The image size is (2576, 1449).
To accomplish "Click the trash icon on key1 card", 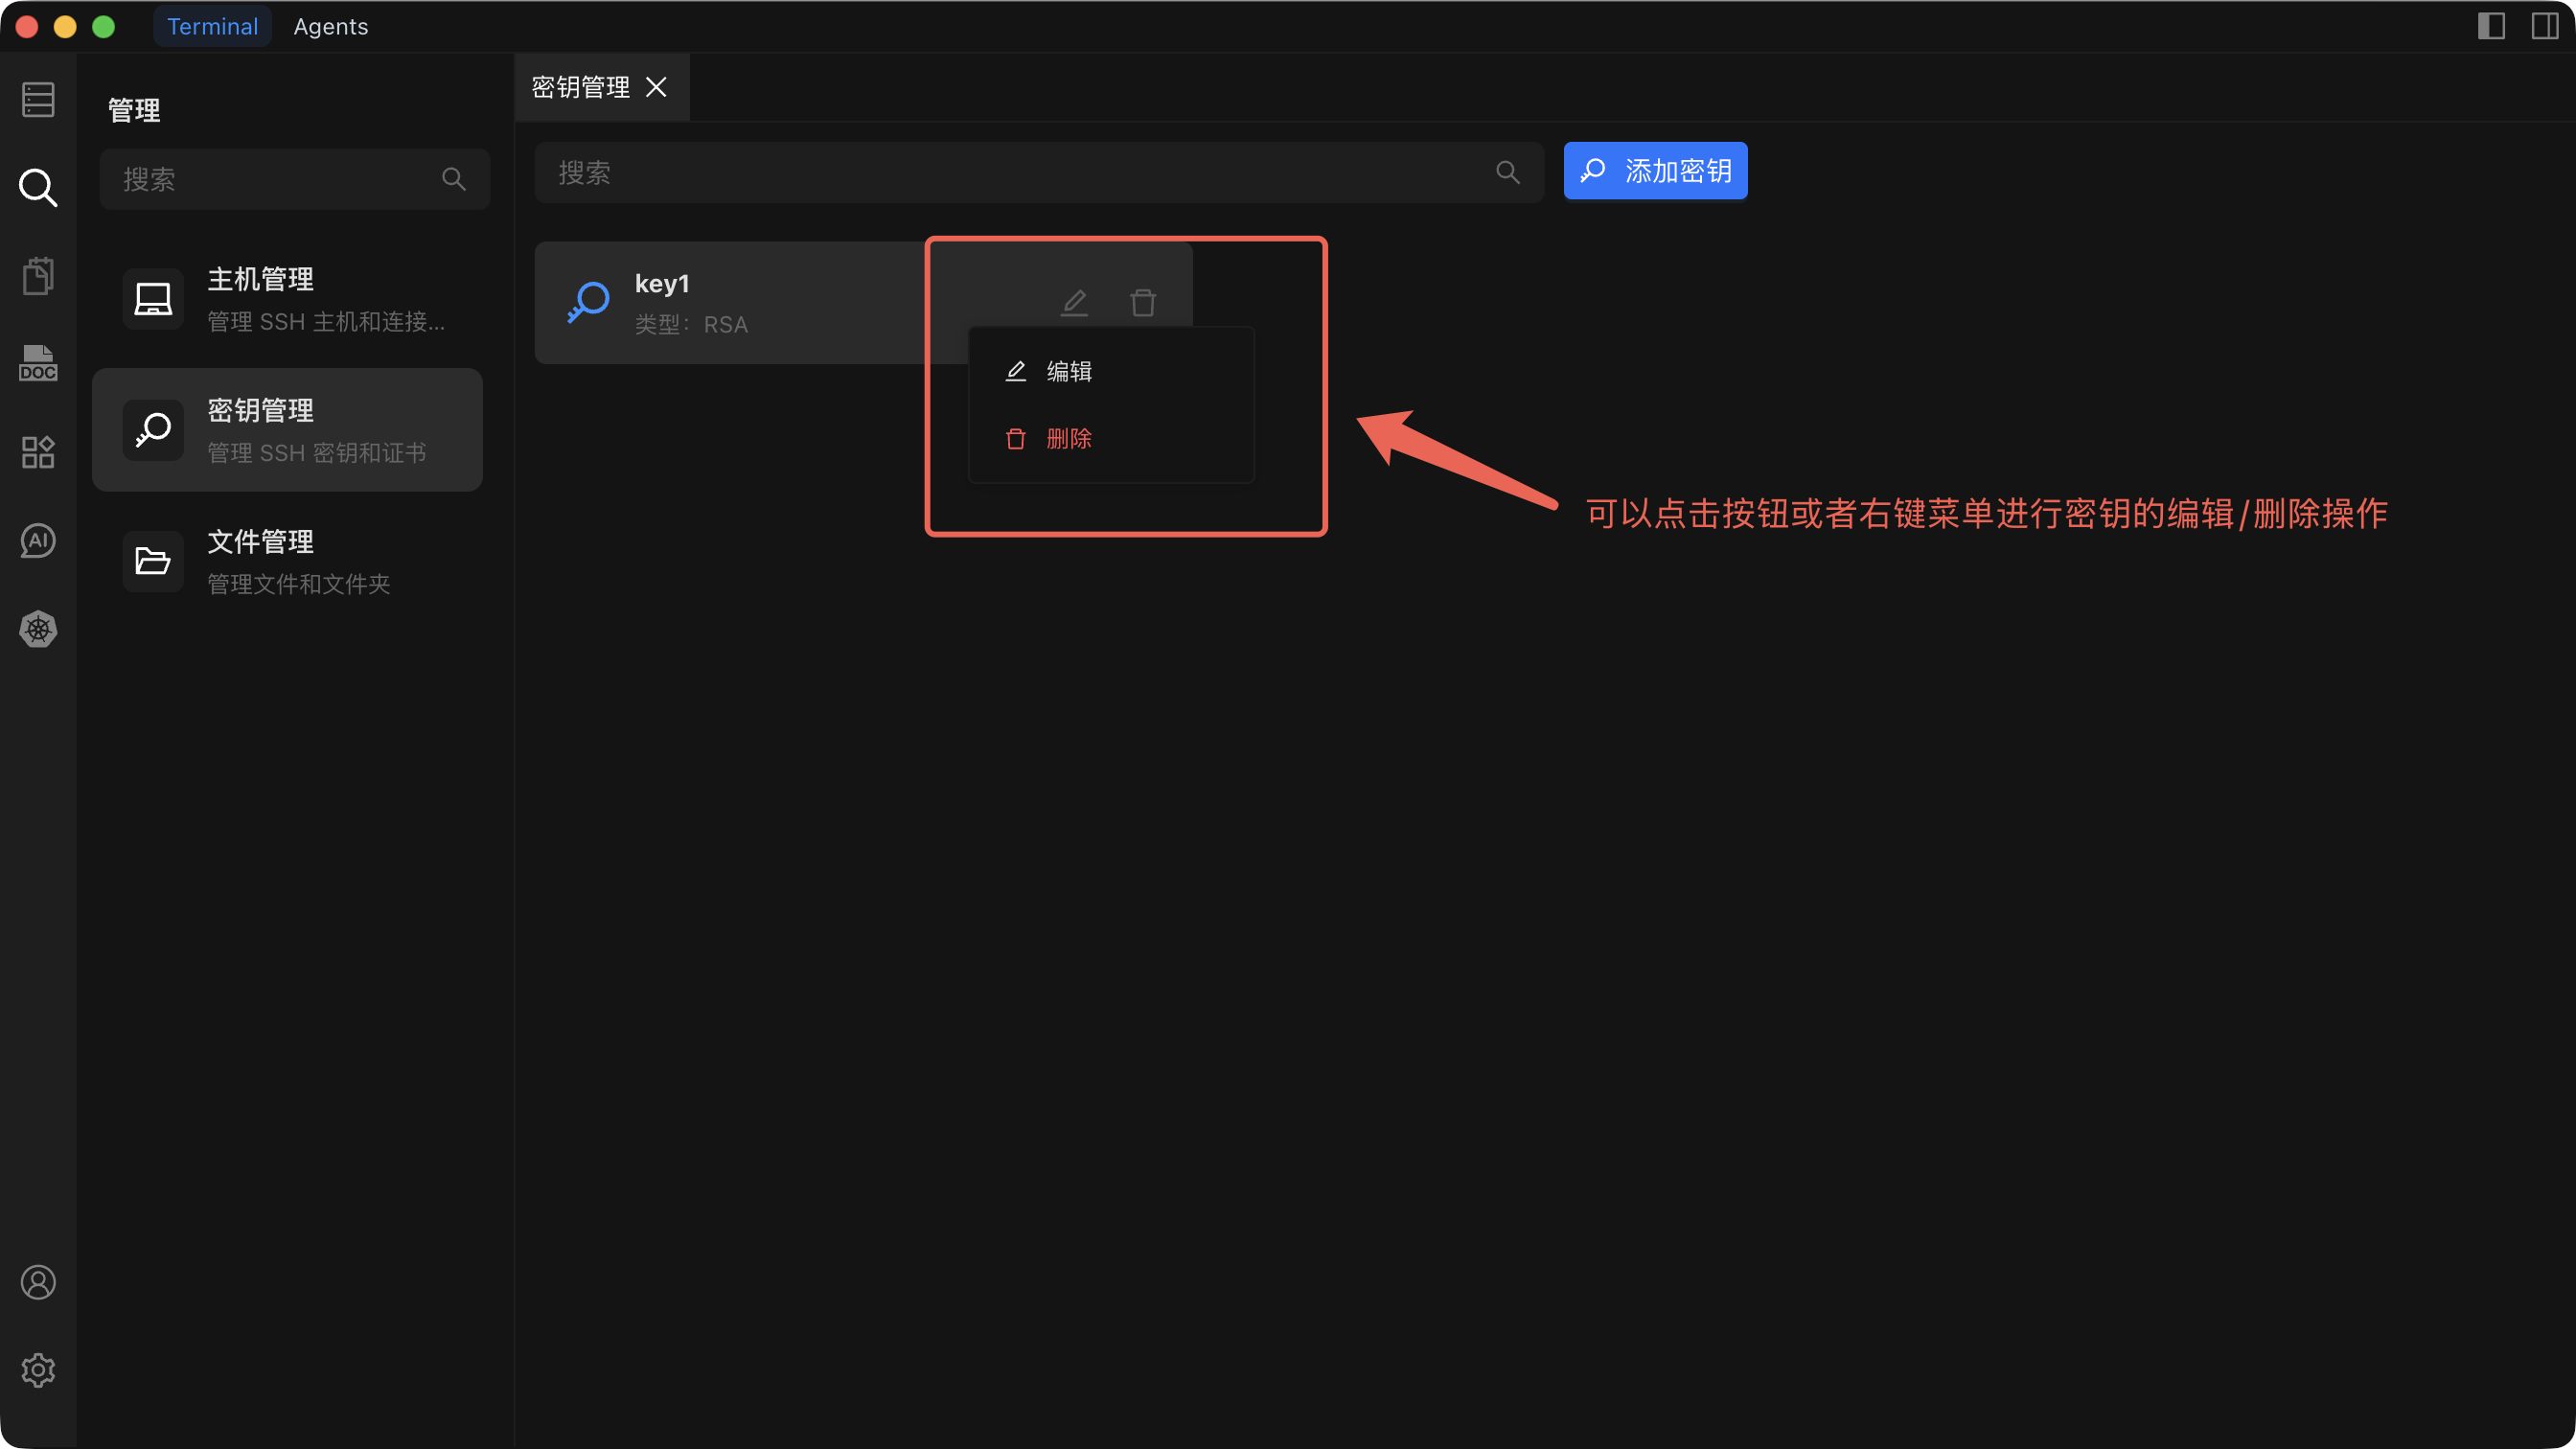I will 1143,302.
